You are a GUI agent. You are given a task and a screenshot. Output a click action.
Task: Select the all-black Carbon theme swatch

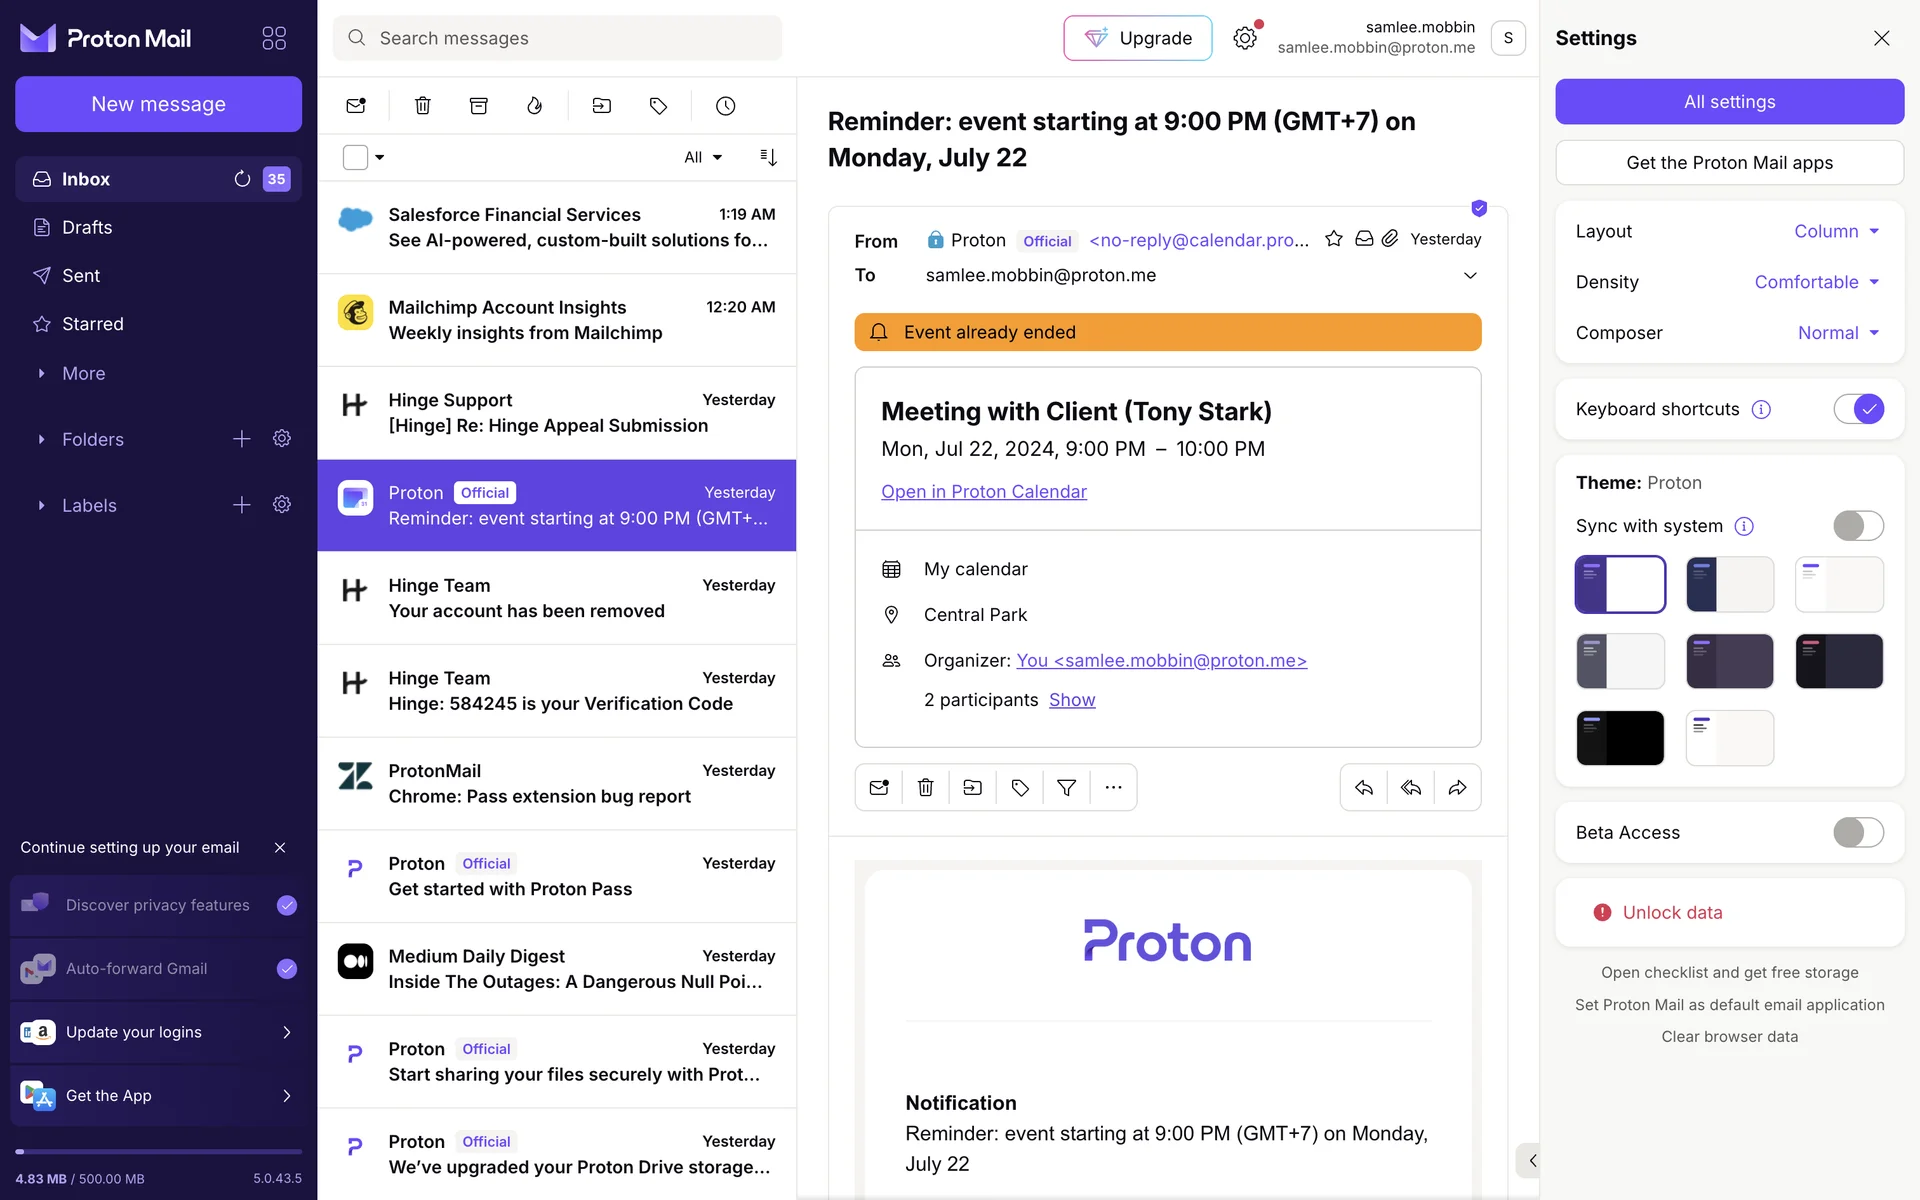[x=1620, y=738]
